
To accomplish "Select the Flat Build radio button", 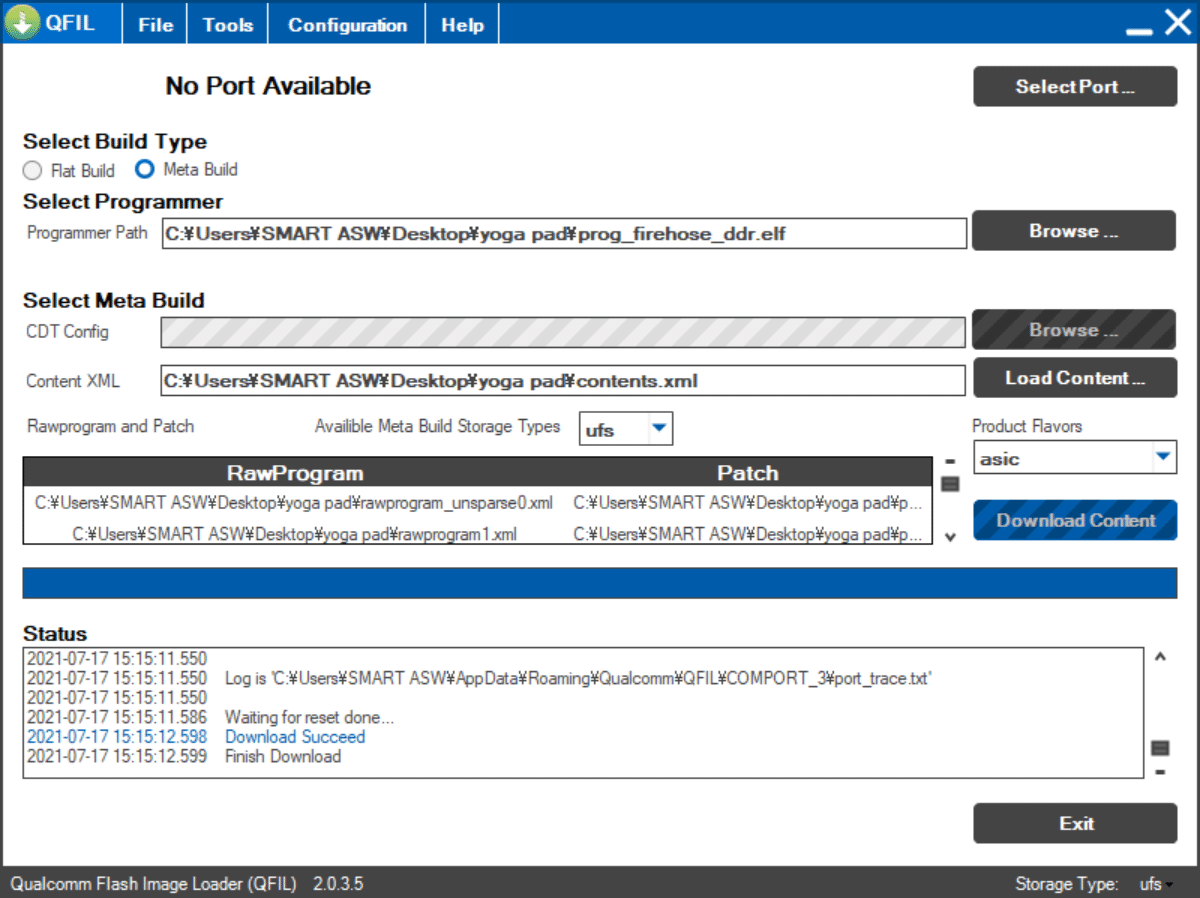I will click(33, 171).
